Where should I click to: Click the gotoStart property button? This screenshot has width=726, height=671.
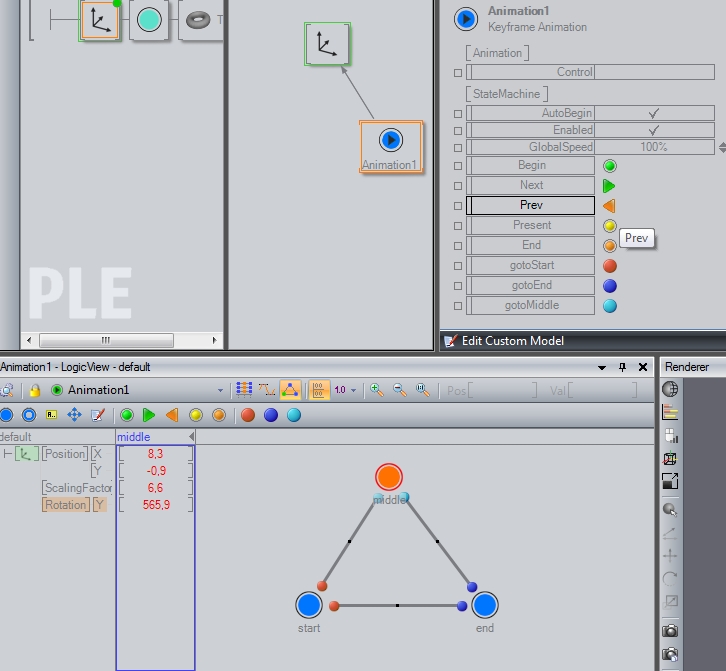coord(531,266)
